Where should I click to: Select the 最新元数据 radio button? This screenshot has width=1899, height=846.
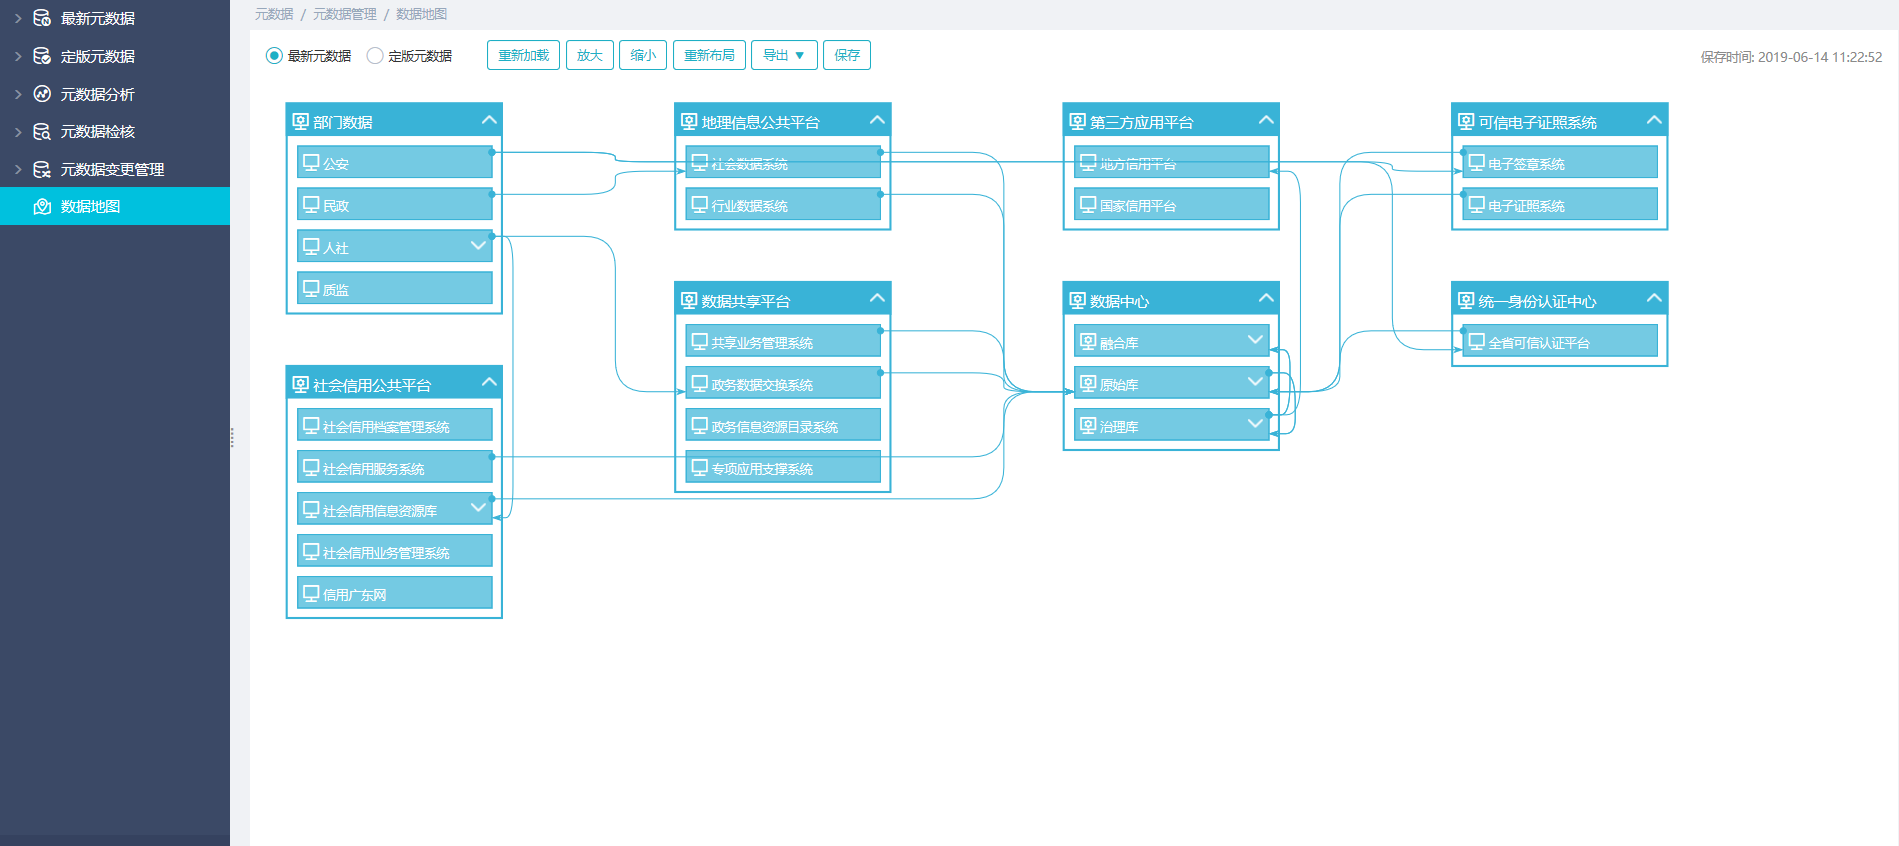[x=274, y=56]
